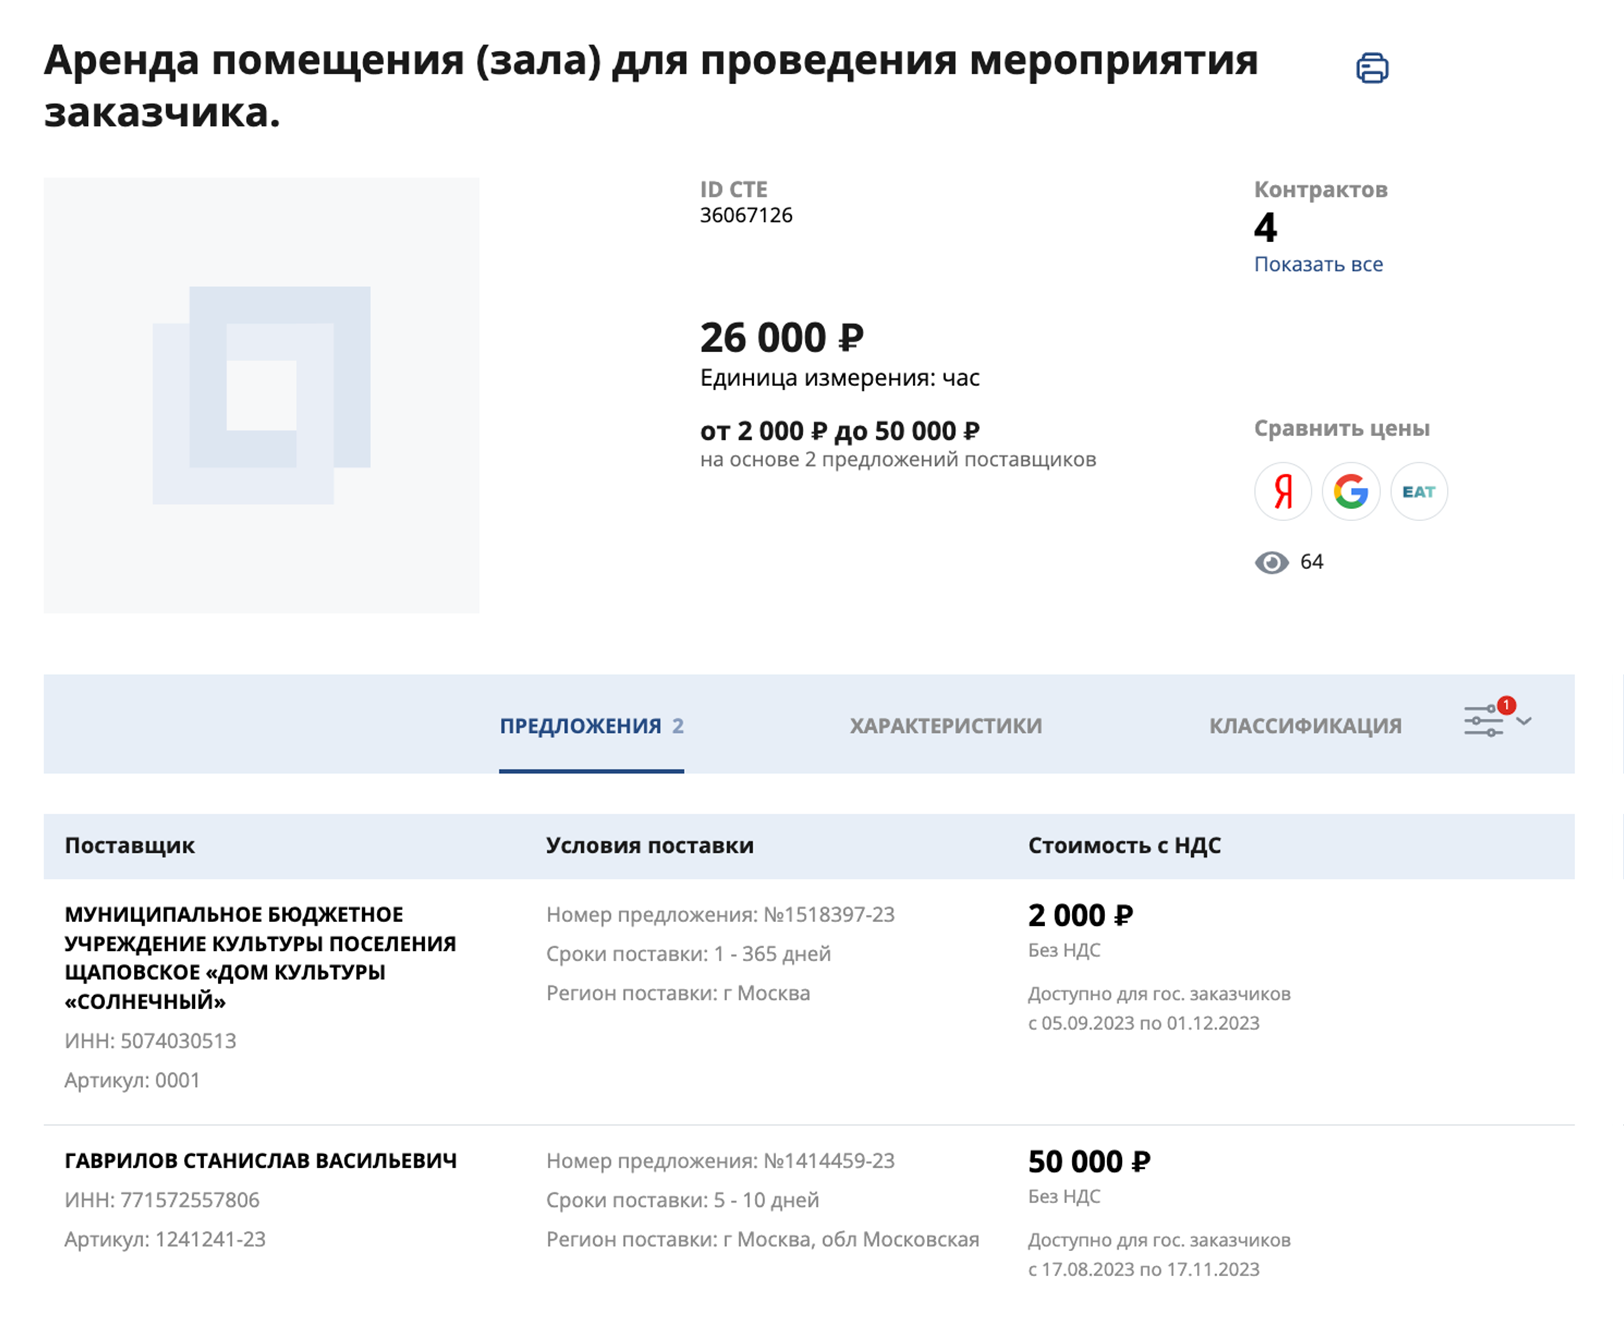The height and width of the screenshot is (1338, 1624).
Task: Click the Стоимость с НДС column header
Action: click(1124, 845)
